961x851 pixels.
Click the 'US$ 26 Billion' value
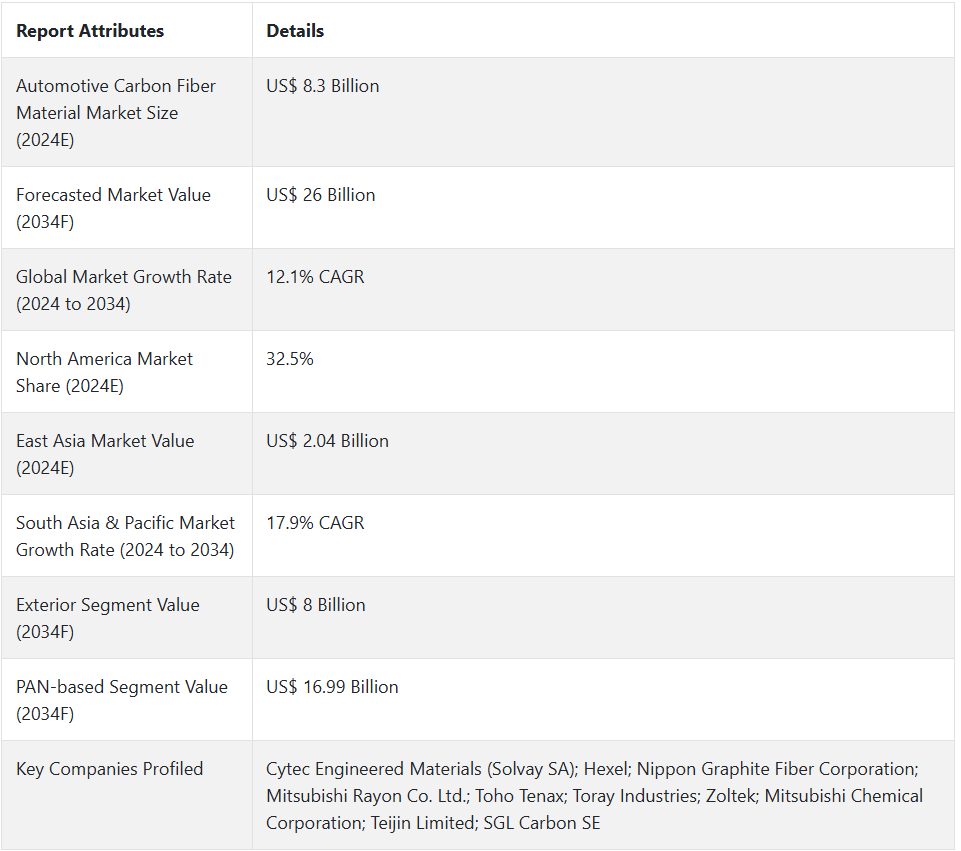pyautogui.click(x=321, y=195)
